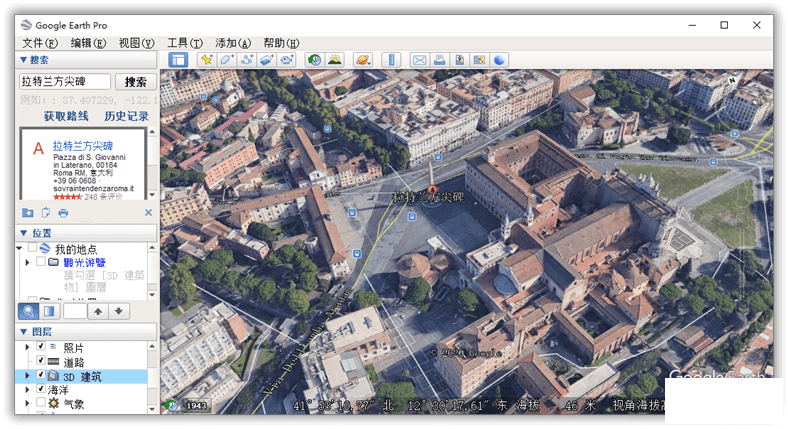This screenshot has height=429, width=788.
Task: Expand the 照片 layer node
Action: (x=28, y=347)
